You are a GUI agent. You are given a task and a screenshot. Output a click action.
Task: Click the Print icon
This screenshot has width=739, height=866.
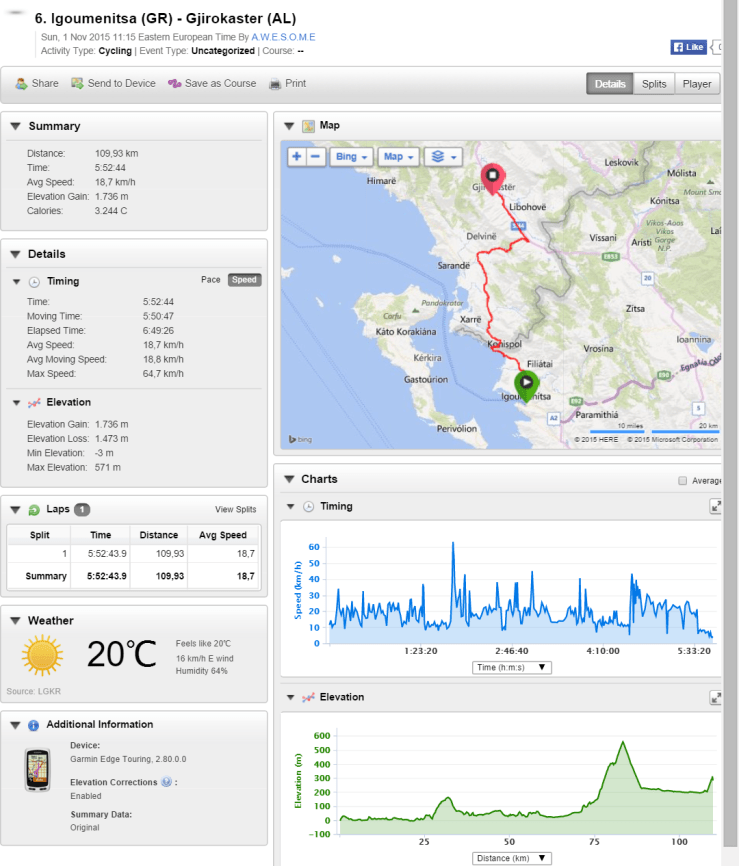tap(274, 84)
